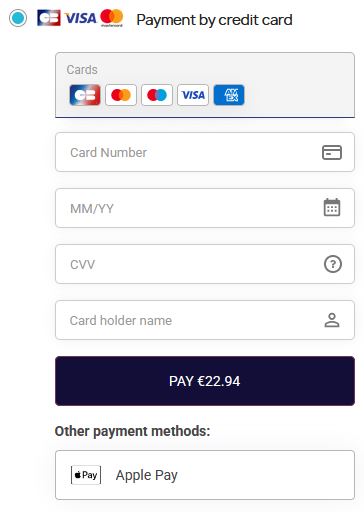The width and height of the screenshot is (364, 512).
Task: Click the CVV help question mark icon
Action: point(333,264)
